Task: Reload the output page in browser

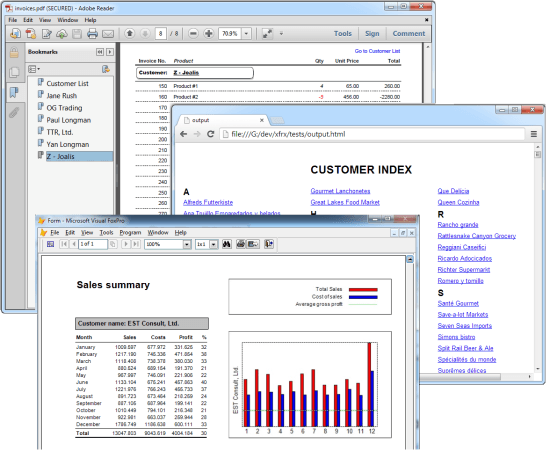Action: point(210,134)
